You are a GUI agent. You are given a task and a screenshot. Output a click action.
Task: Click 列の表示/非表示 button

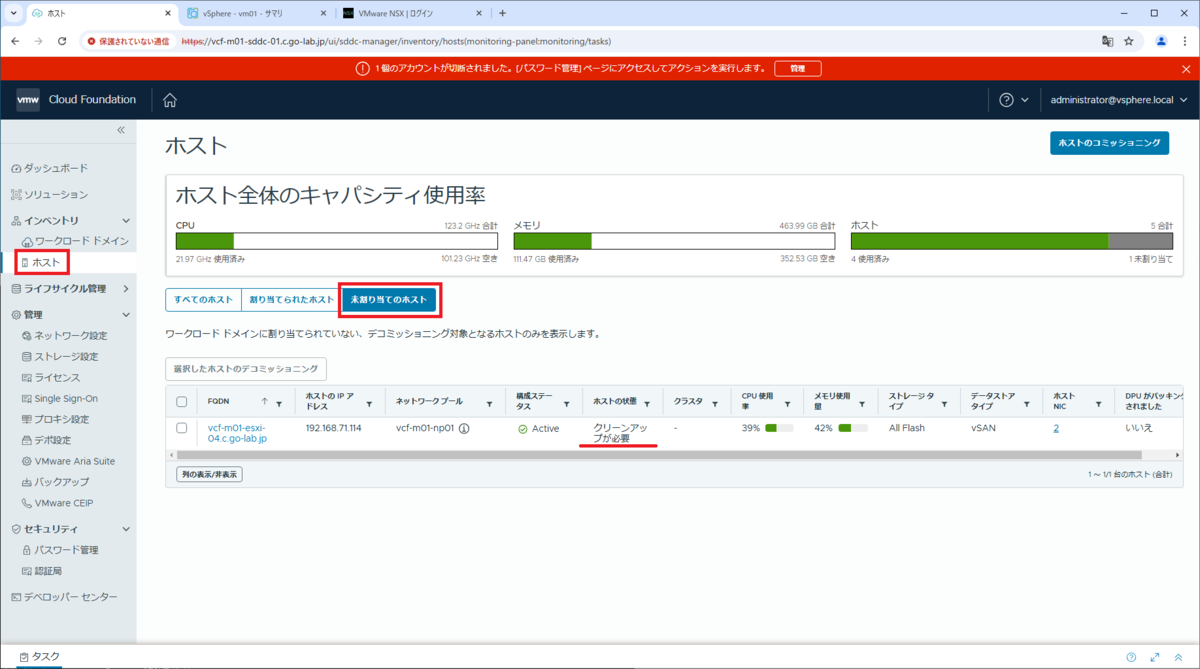209,474
